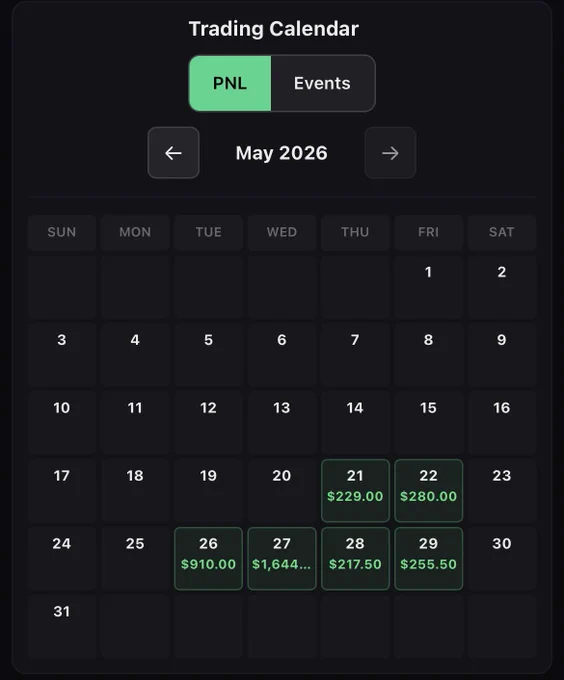This screenshot has width=564, height=680.
Task: Open May 21 cell showing $229.00
Action: [x=355, y=490]
